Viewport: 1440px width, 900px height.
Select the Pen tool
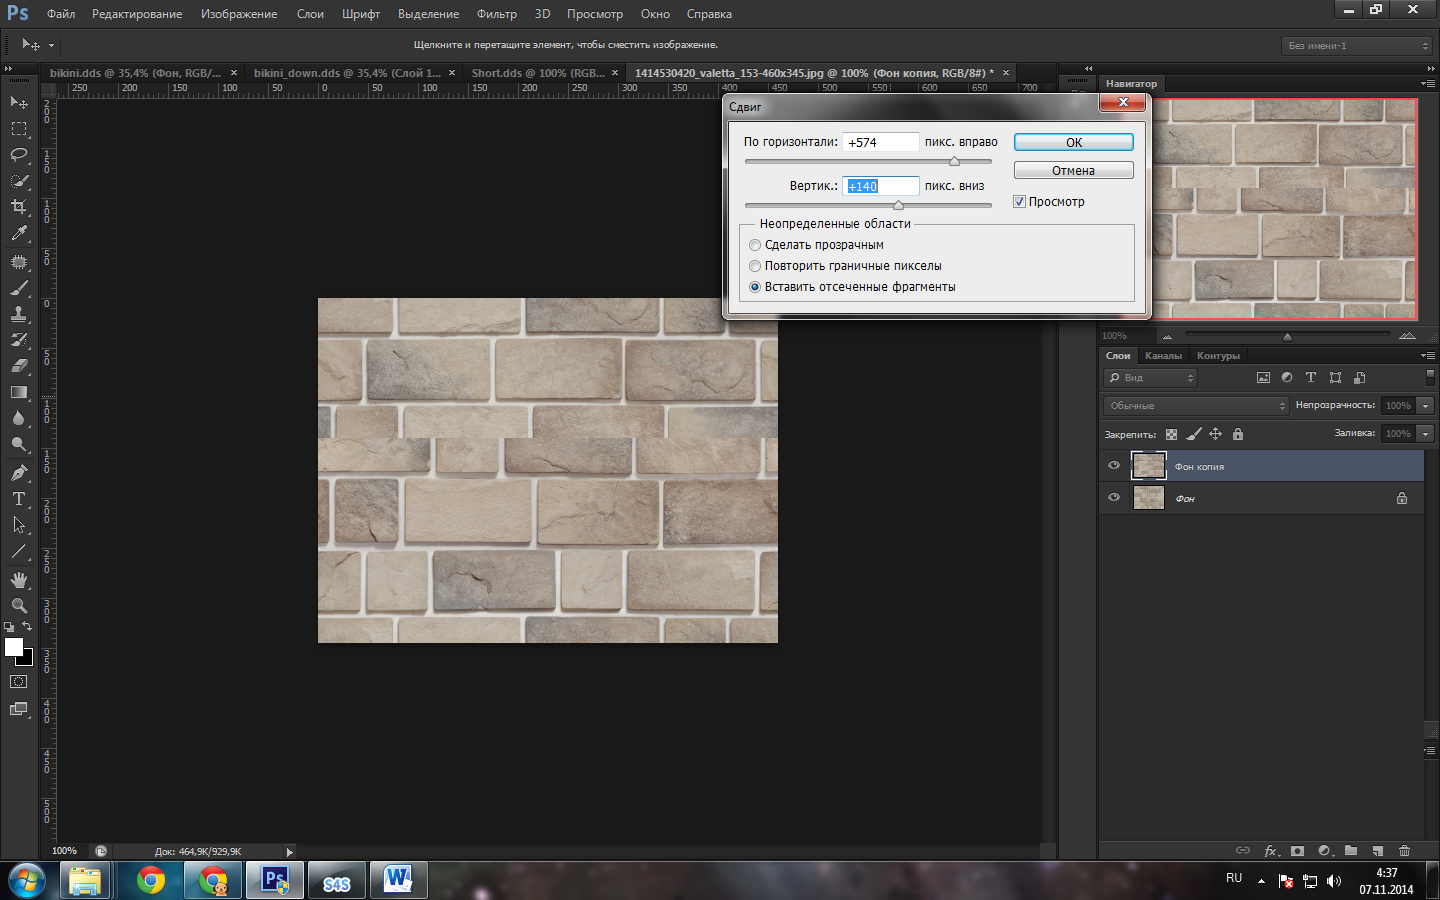click(x=19, y=472)
